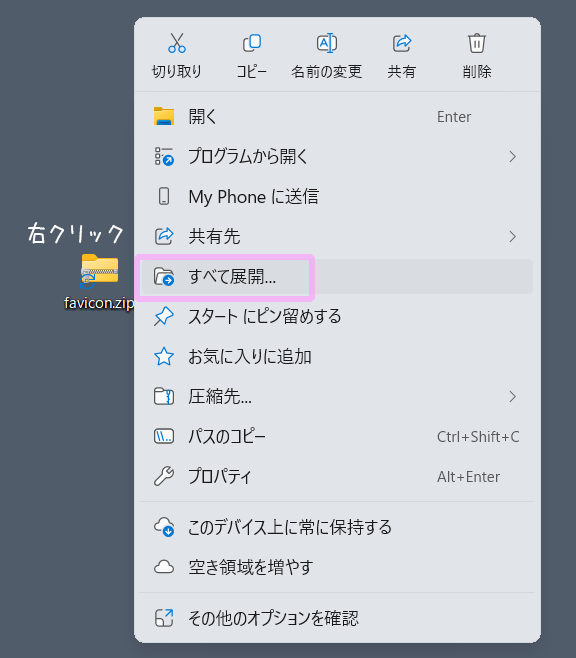Select the favicon.zip file icon
This screenshot has width=576, height=658.
pos(99,271)
